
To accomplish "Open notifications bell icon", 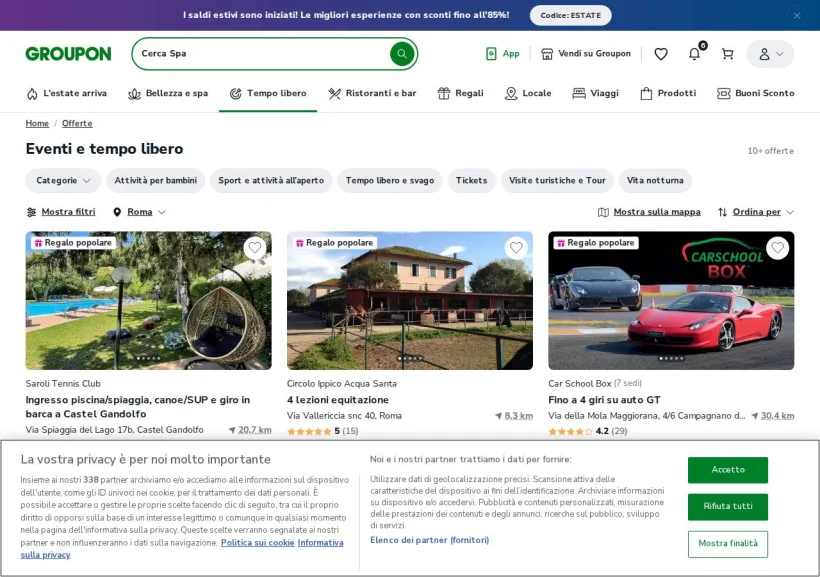I will (x=694, y=53).
